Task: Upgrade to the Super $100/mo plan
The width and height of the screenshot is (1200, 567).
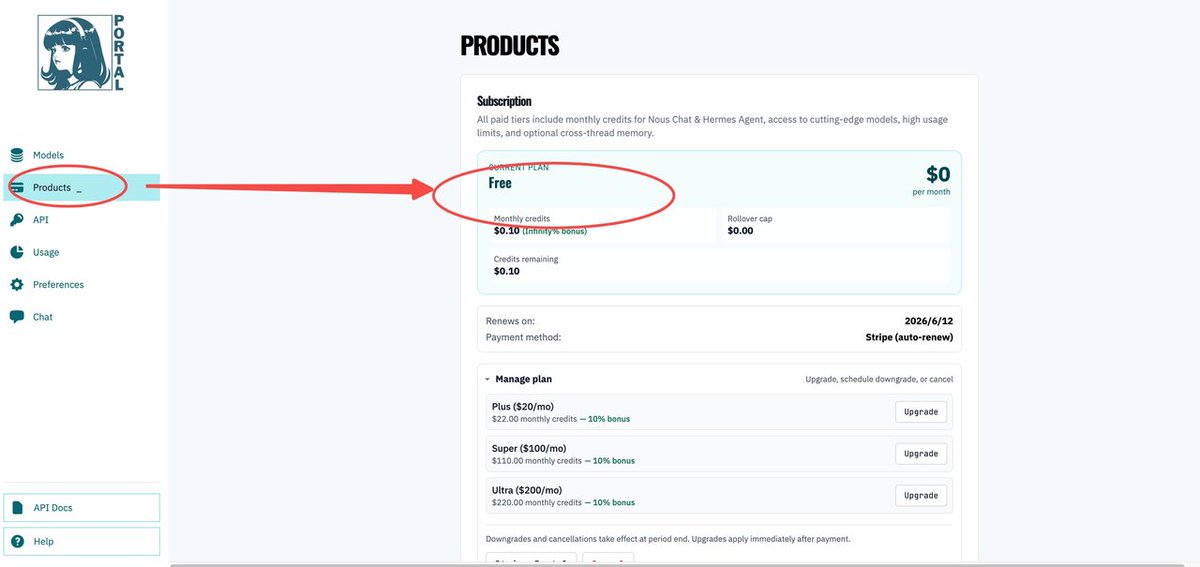Action: 920,453
